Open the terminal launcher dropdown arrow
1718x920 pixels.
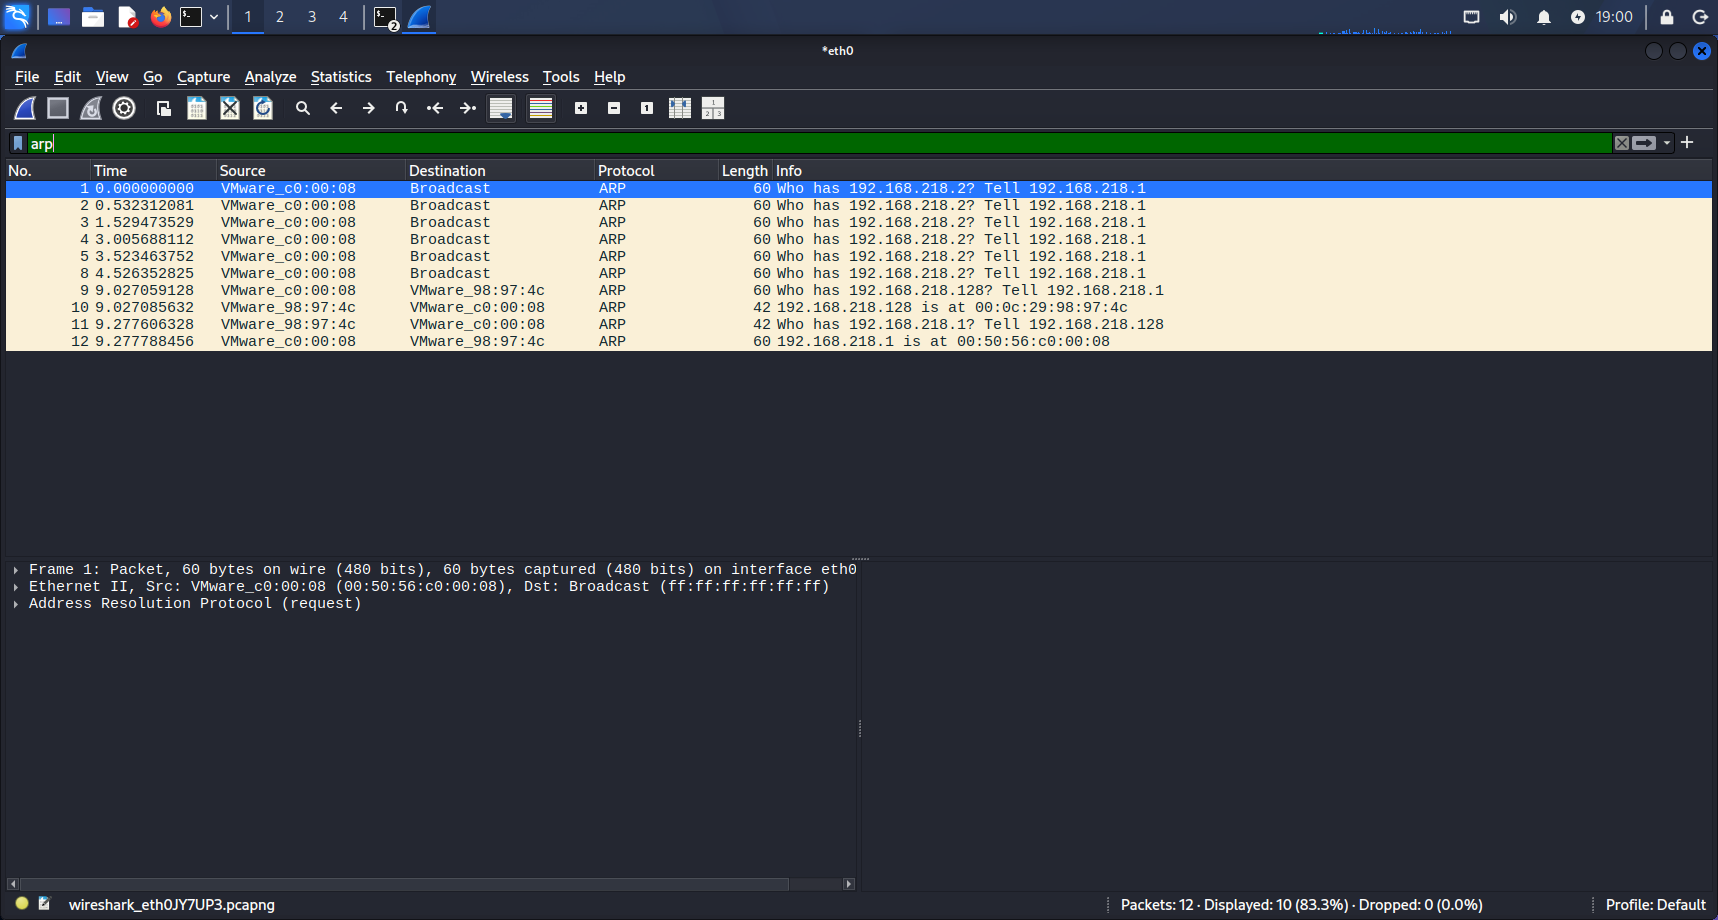(x=214, y=17)
